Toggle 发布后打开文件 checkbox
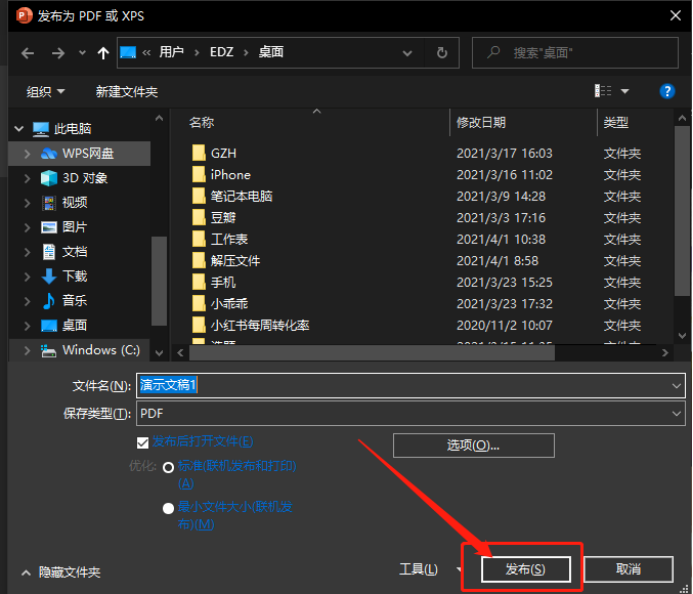 point(143,442)
